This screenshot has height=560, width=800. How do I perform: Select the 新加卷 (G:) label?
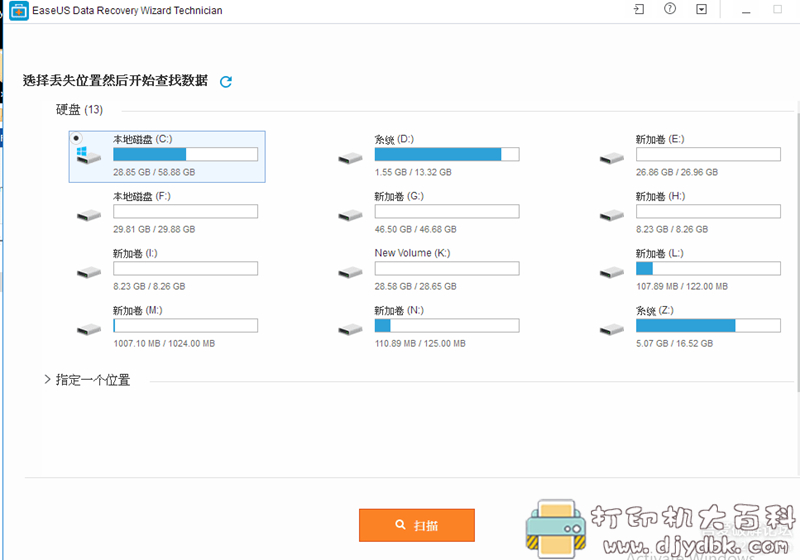[399, 196]
